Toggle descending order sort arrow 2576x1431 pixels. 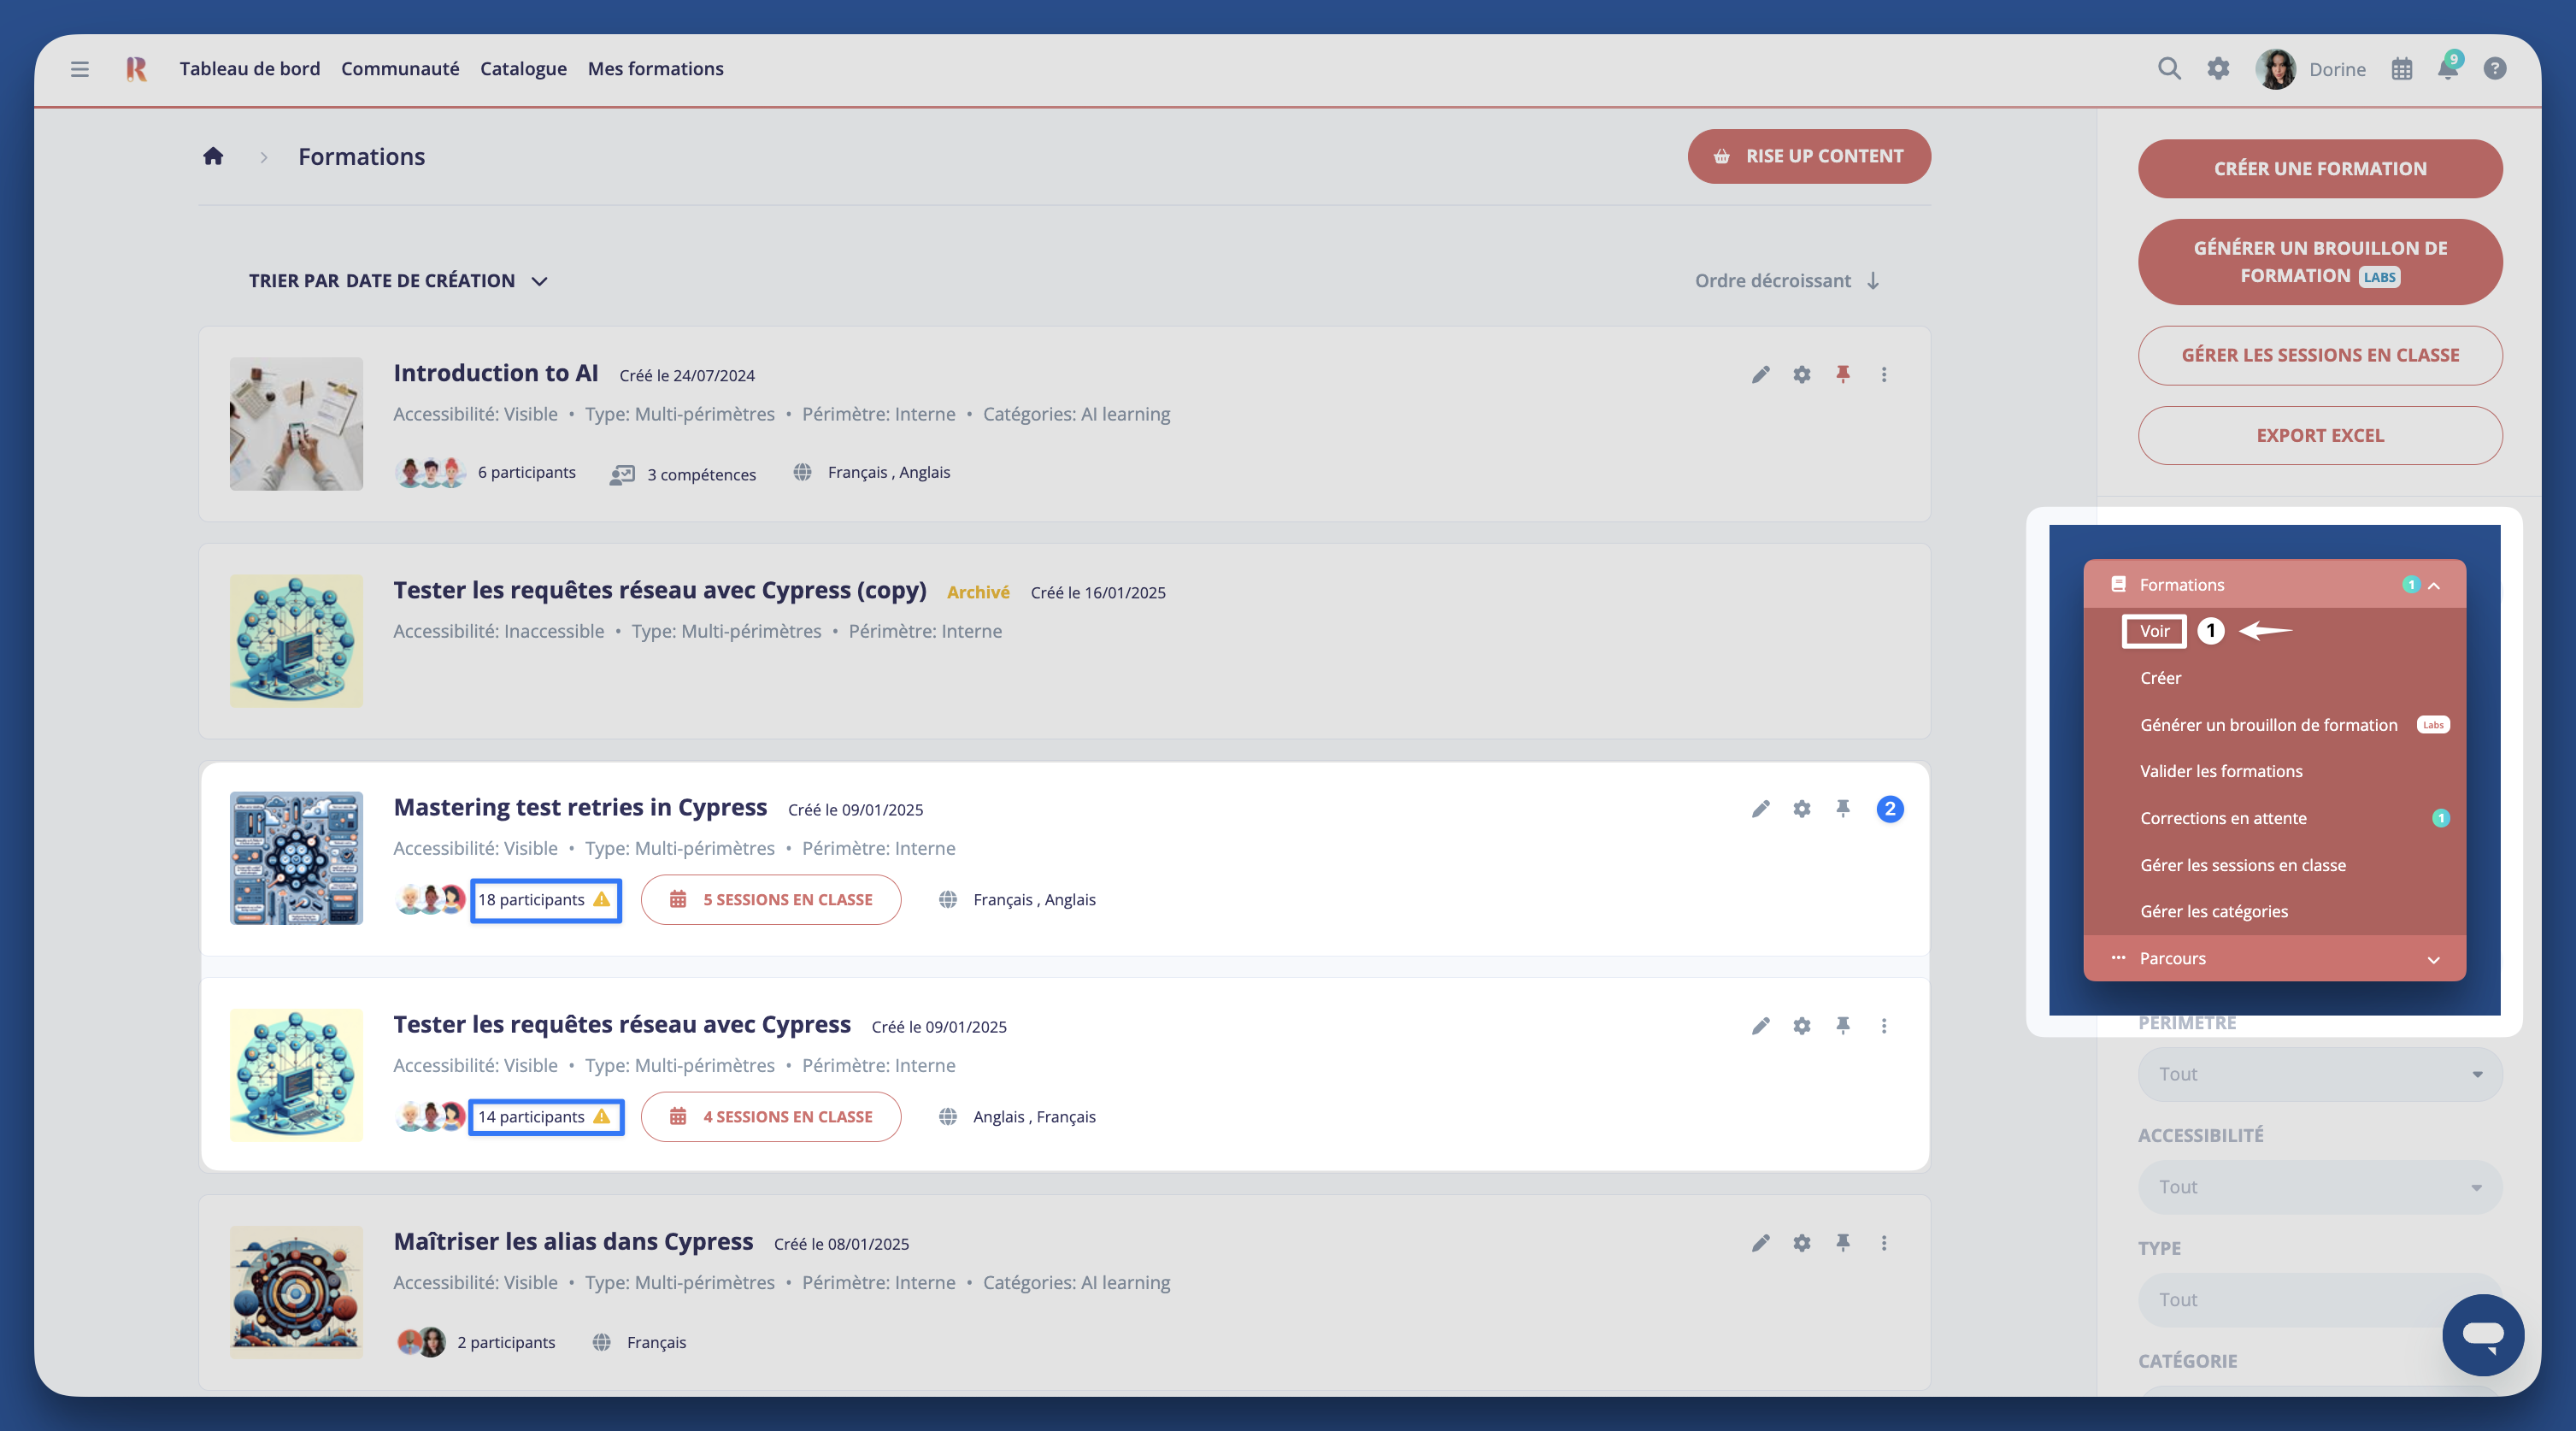(1873, 281)
